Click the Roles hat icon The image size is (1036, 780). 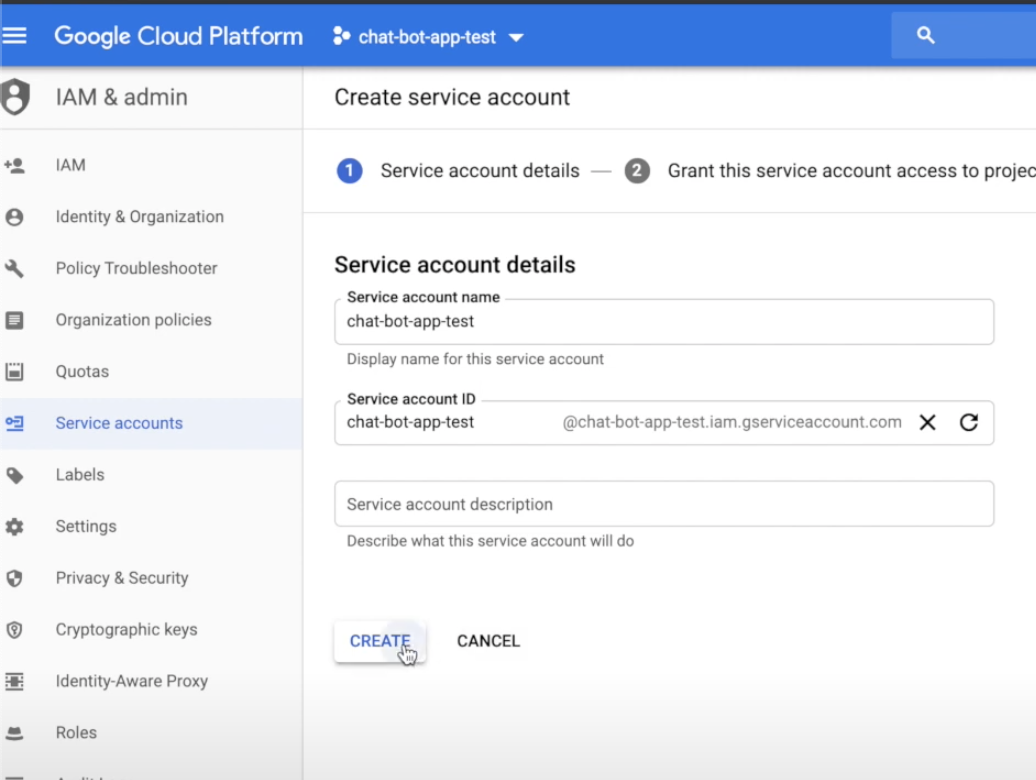(15, 733)
